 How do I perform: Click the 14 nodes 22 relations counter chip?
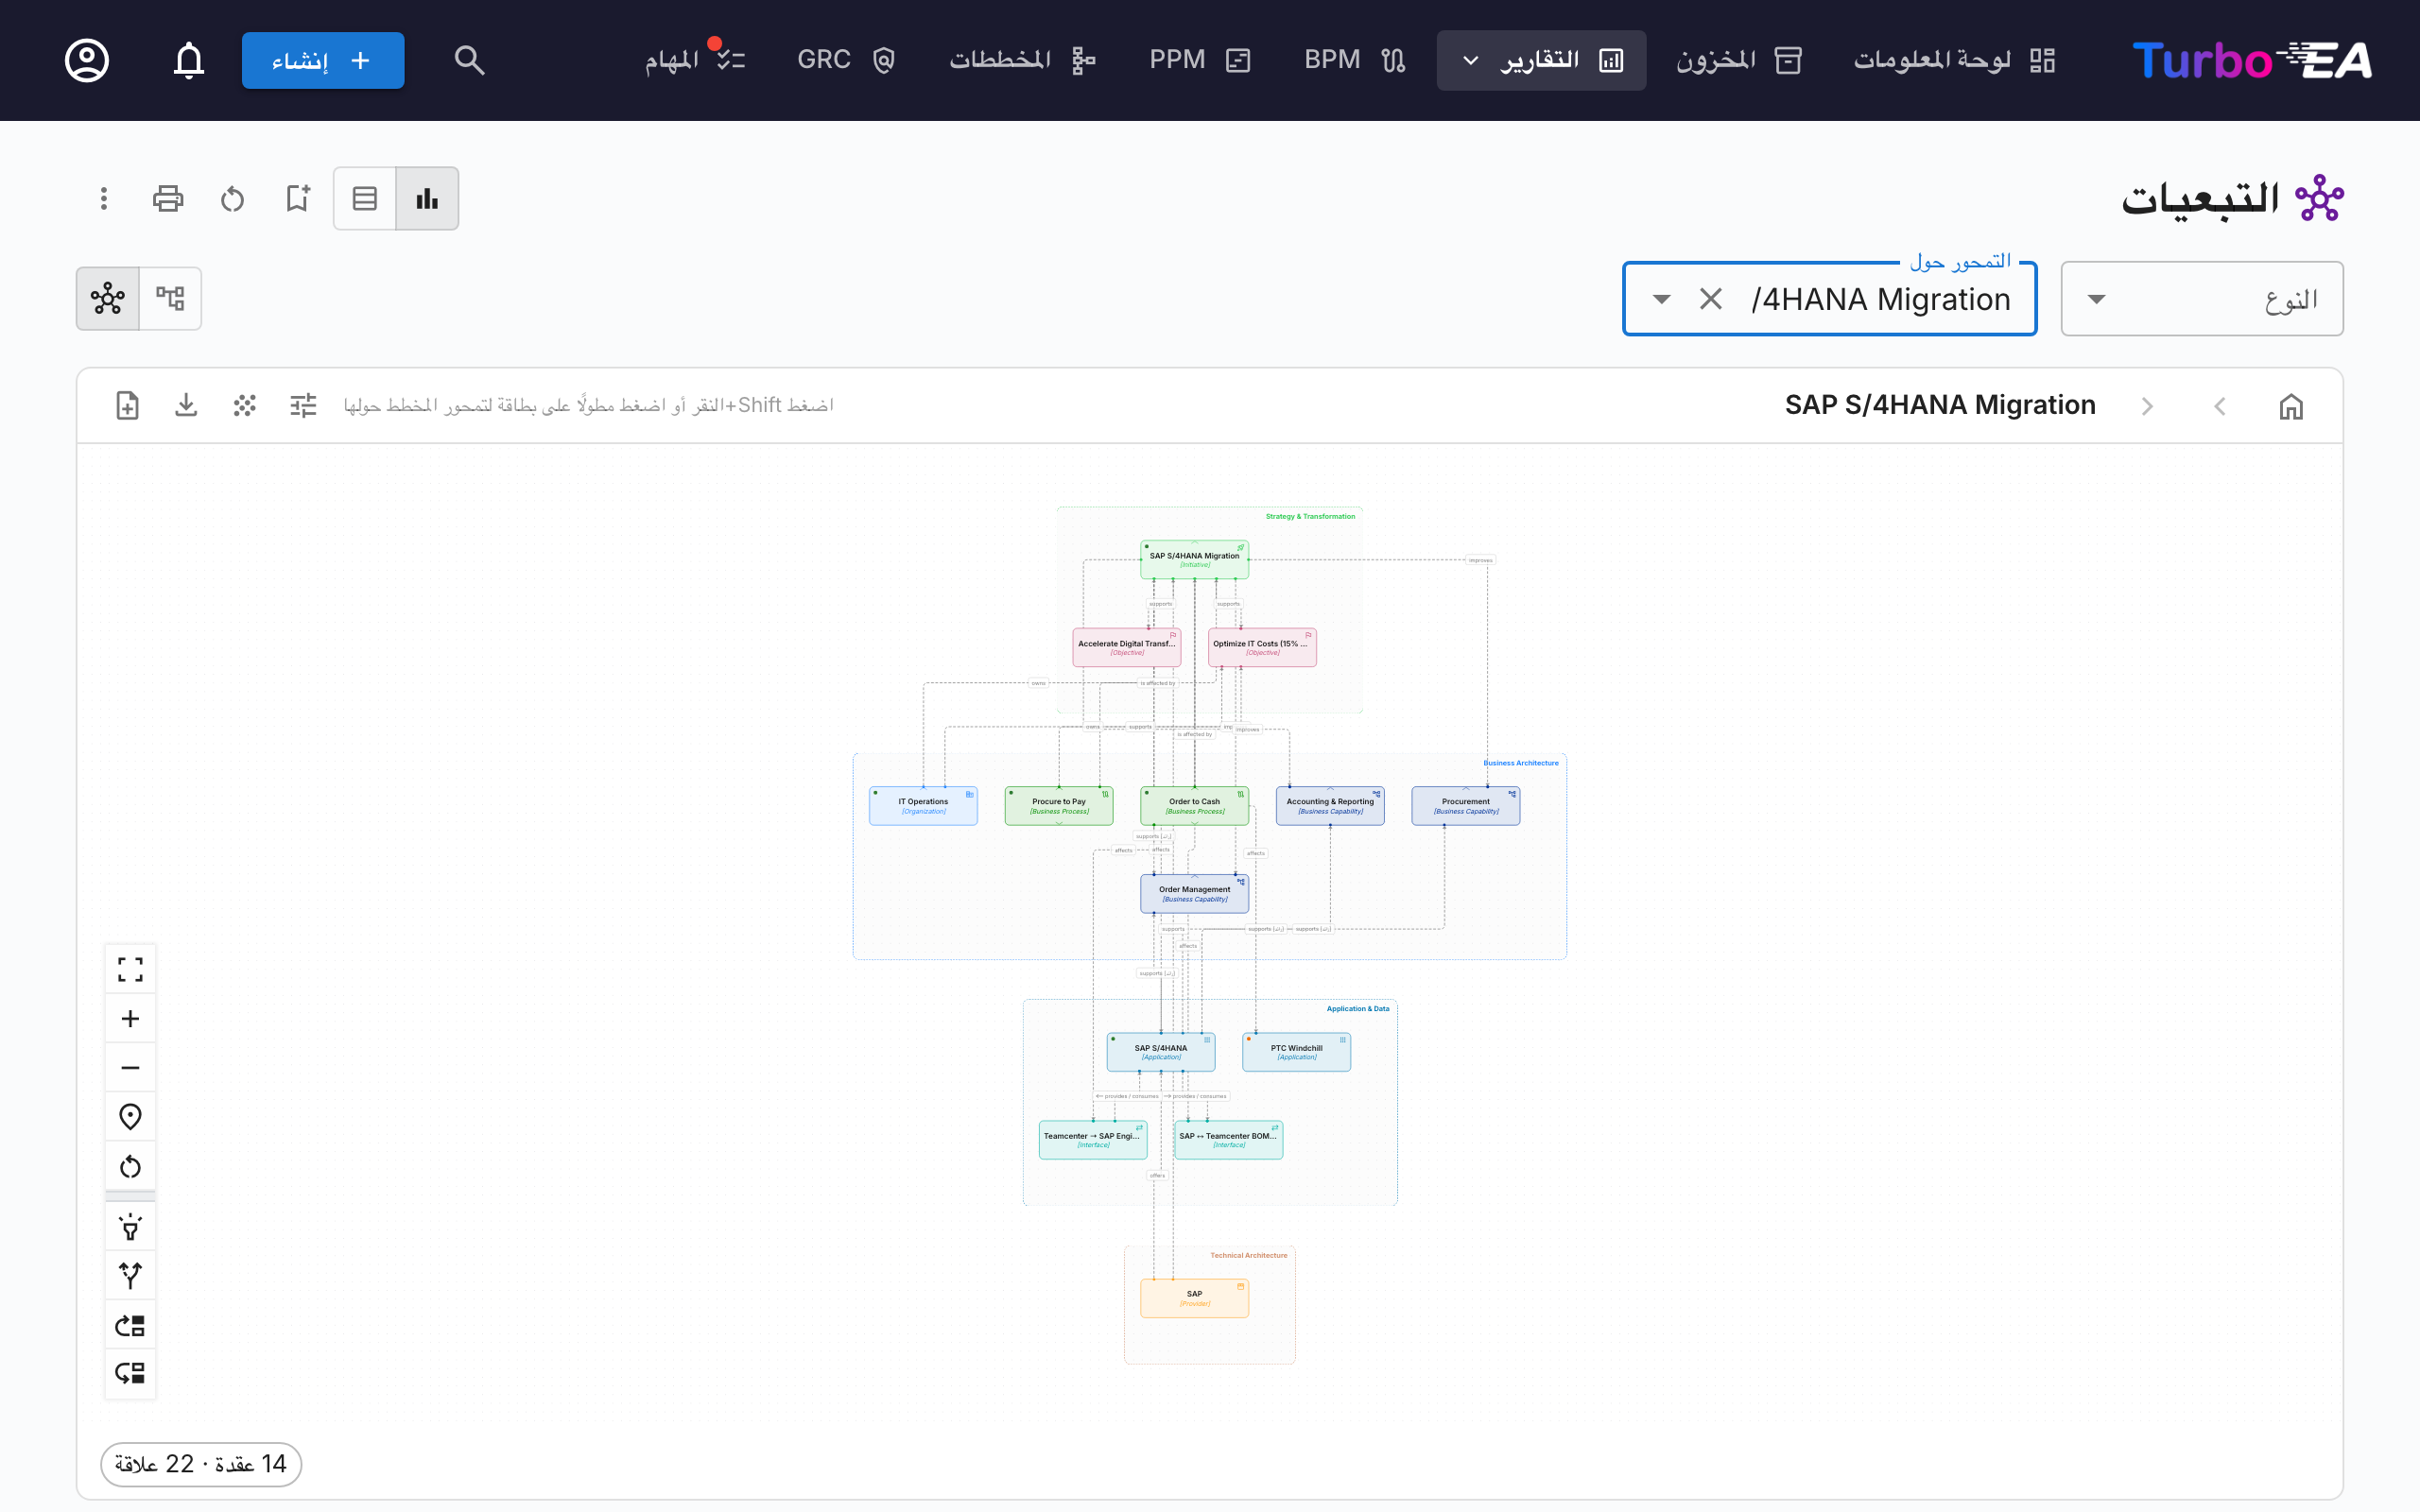click(x=201, y=1464)
